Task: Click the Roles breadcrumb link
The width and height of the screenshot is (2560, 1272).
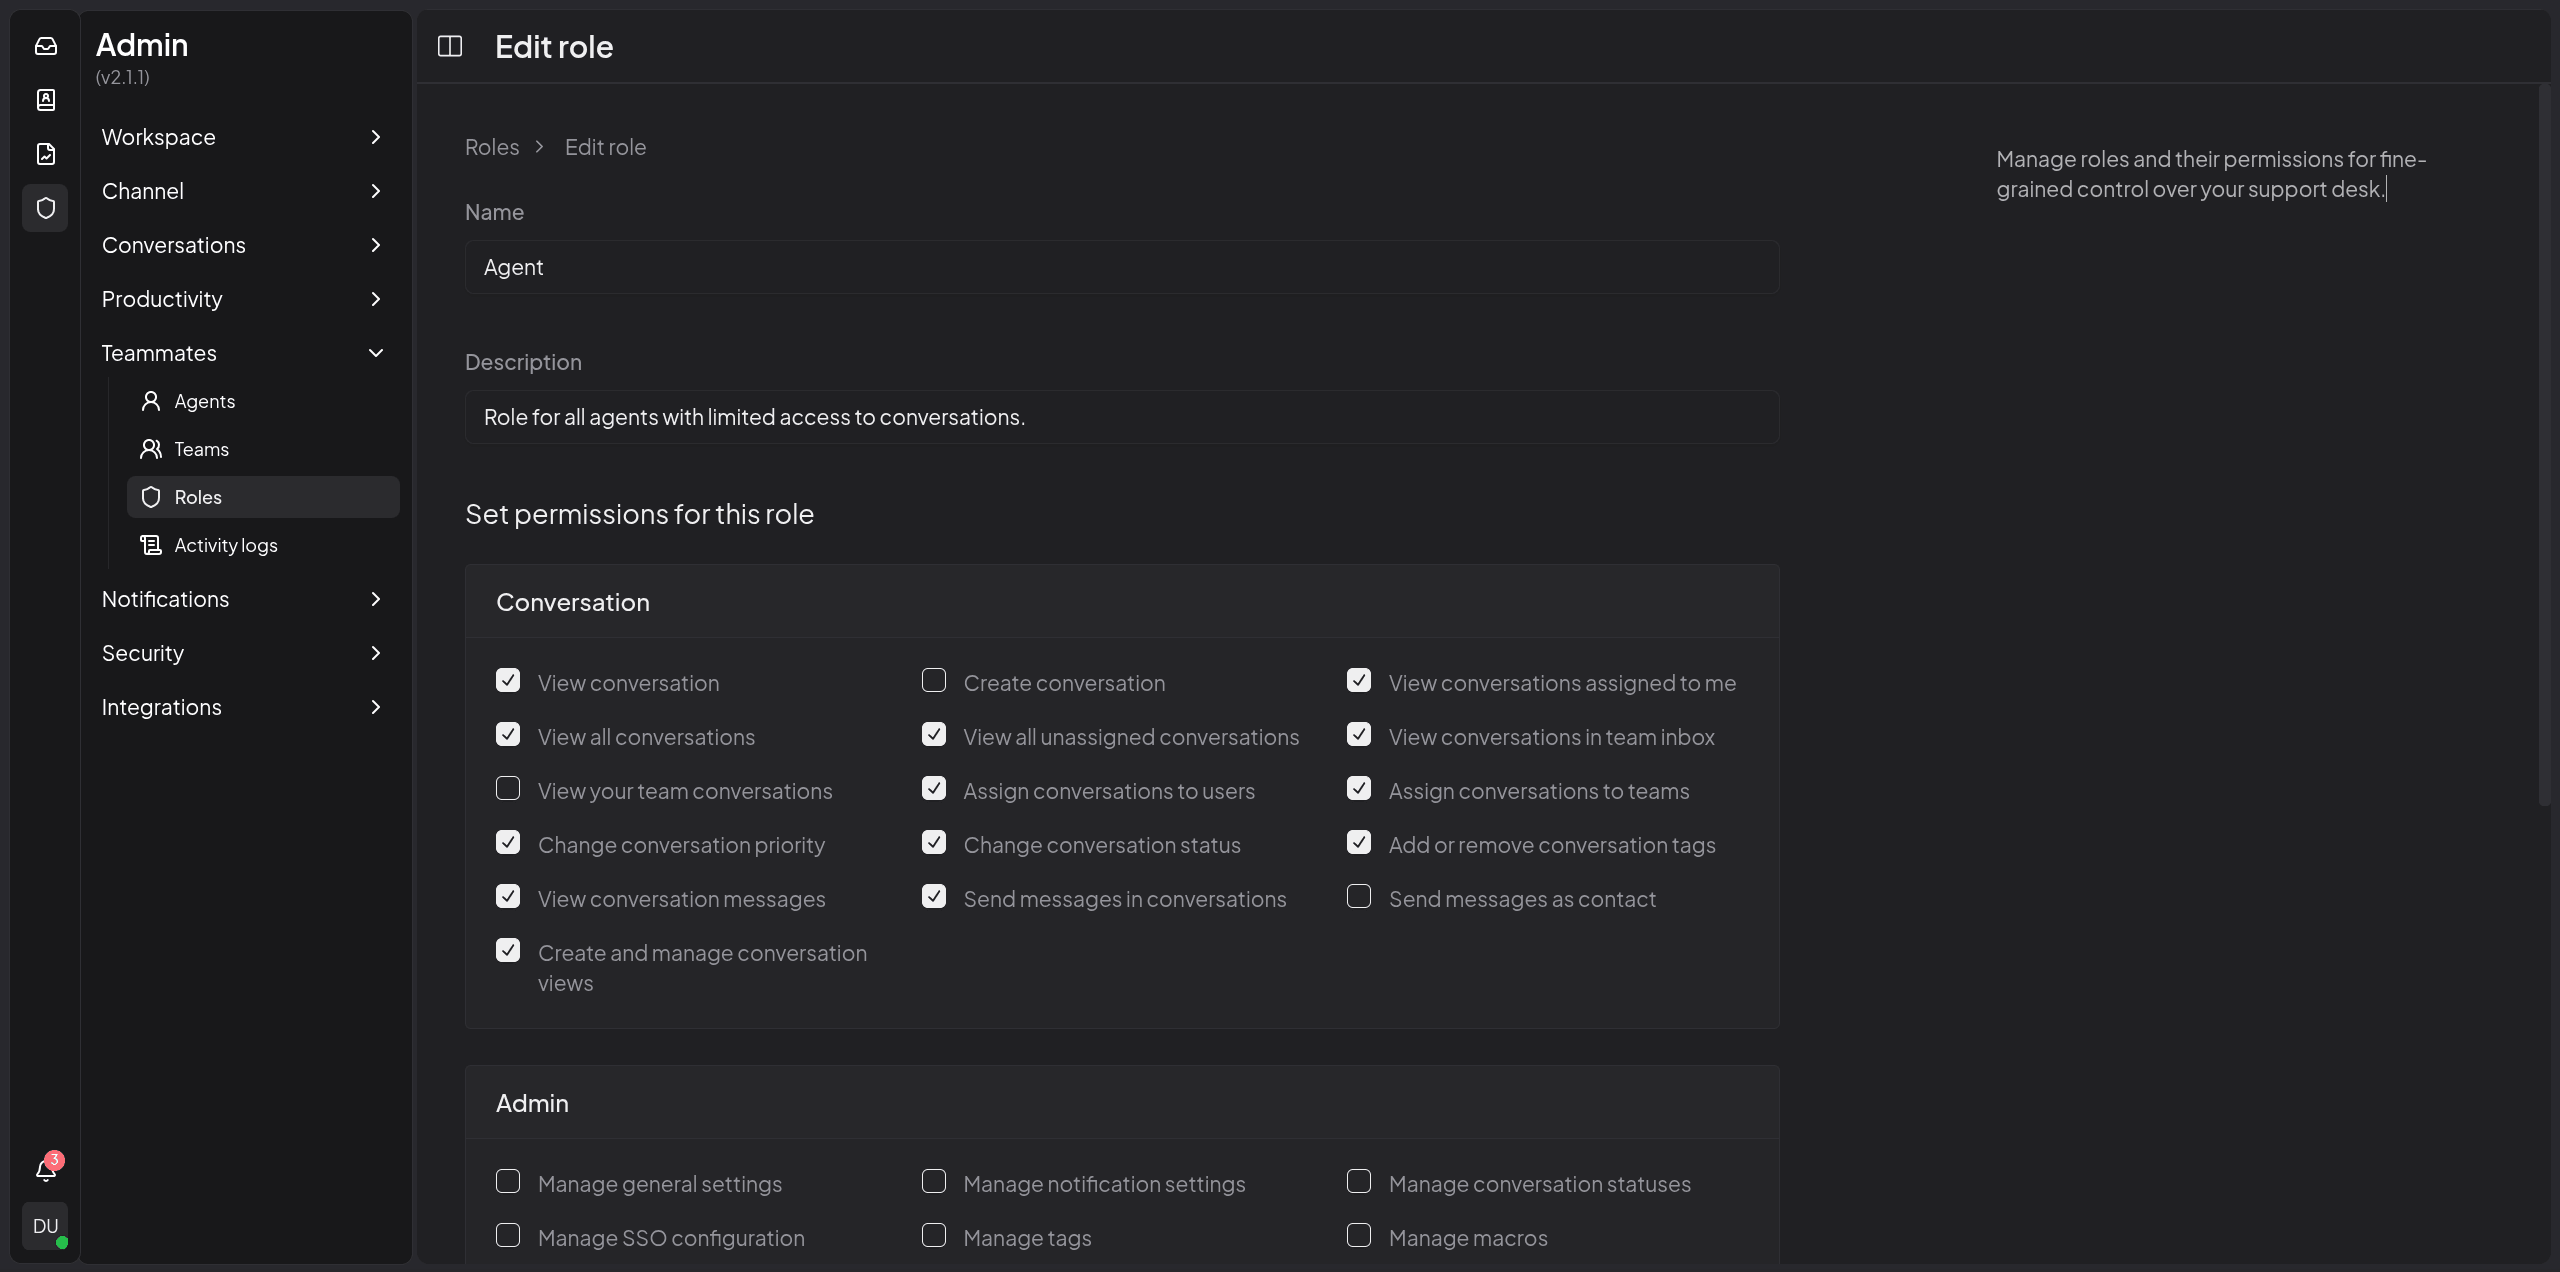Action: (492, 147)
